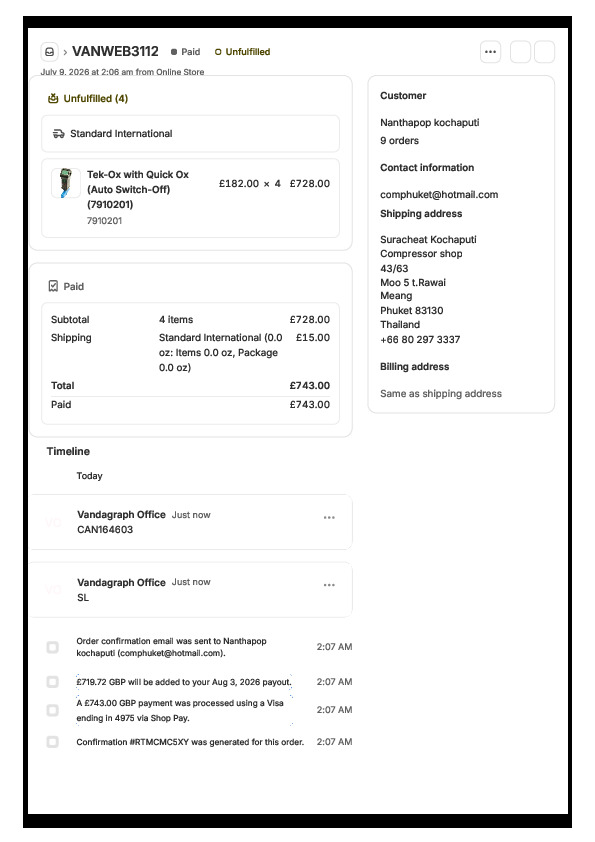The image size is (595, 842).
Task: Click the Unfulfilled (4) box icon
Action: click(53, 98)
